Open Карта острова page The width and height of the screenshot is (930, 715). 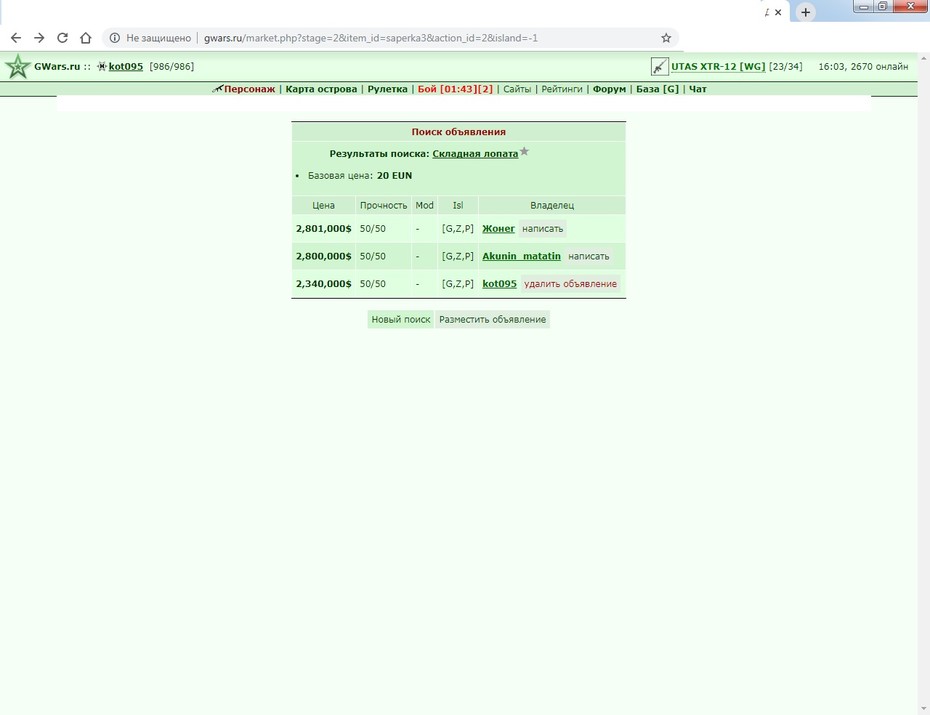321,89
